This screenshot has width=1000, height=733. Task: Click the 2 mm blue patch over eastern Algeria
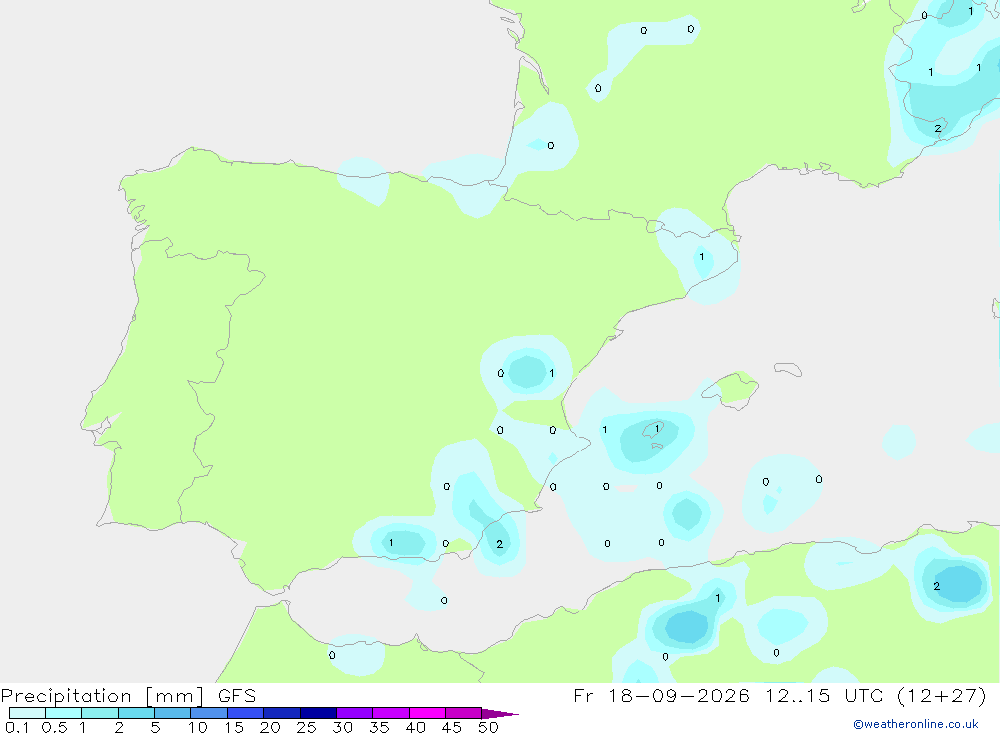955,583
